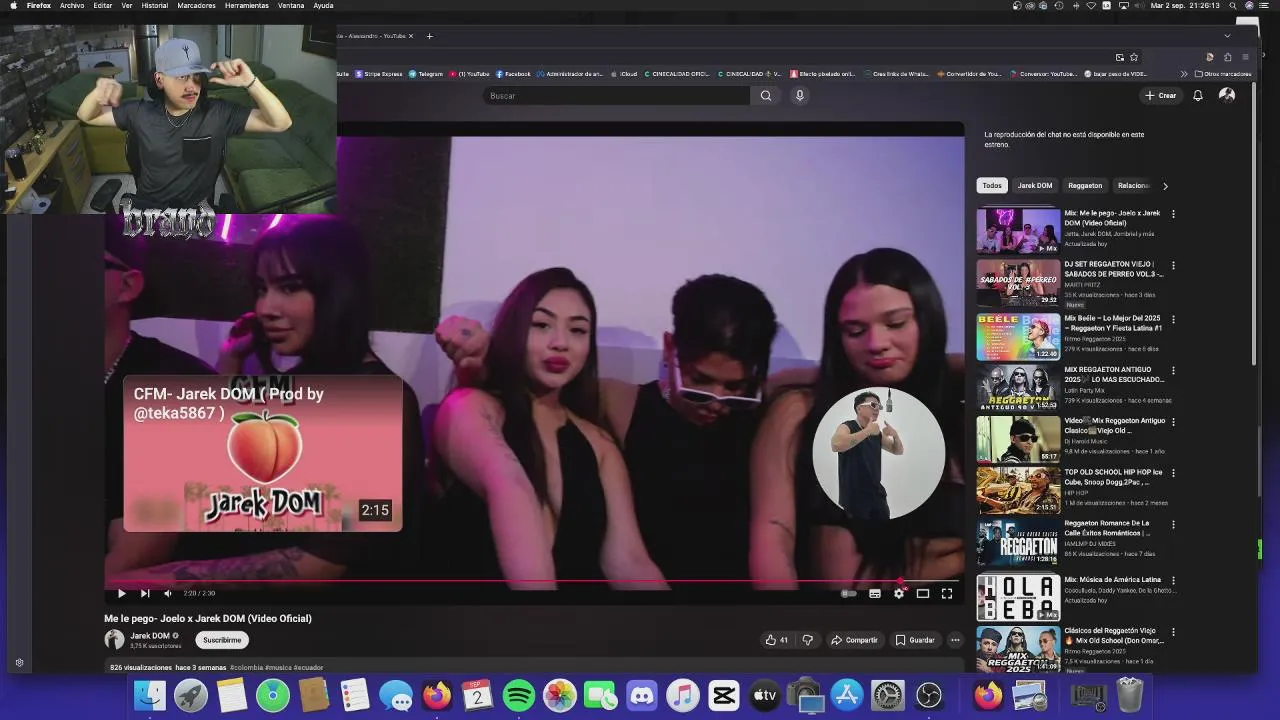Switch to theater mode view

click(x=923, y=593)
